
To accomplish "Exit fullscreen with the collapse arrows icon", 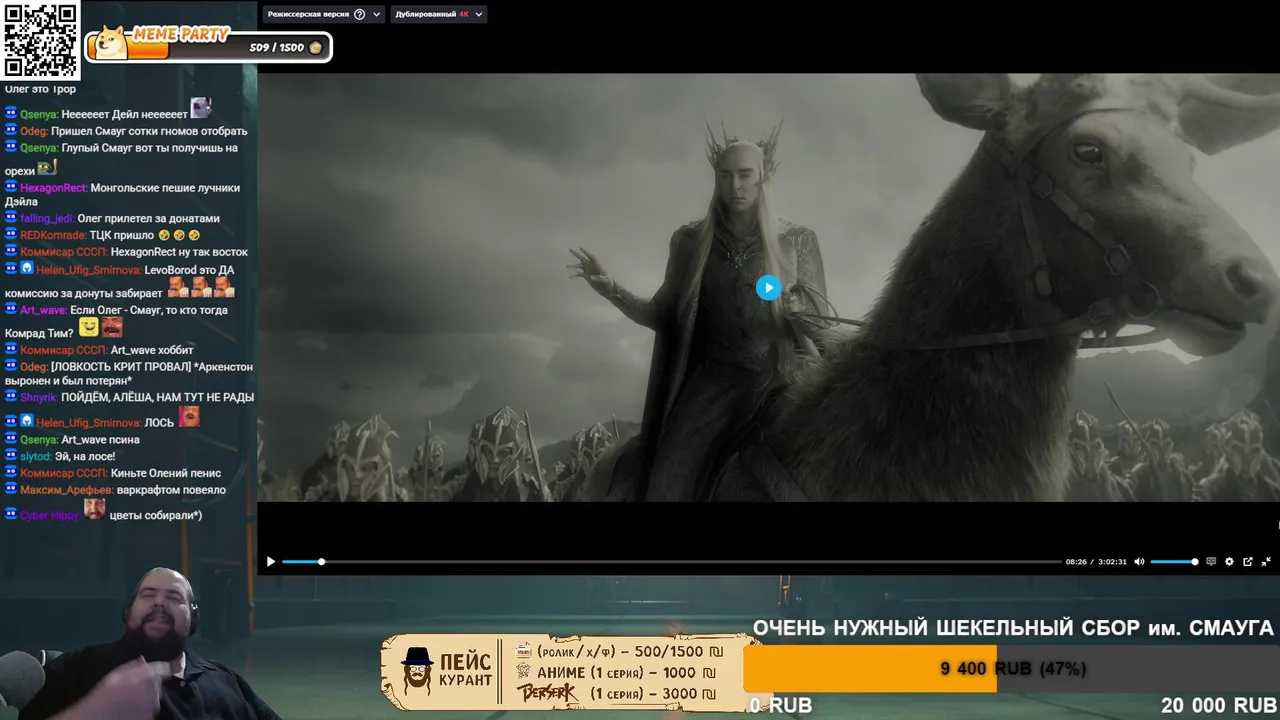I will tap(1266, 562).
